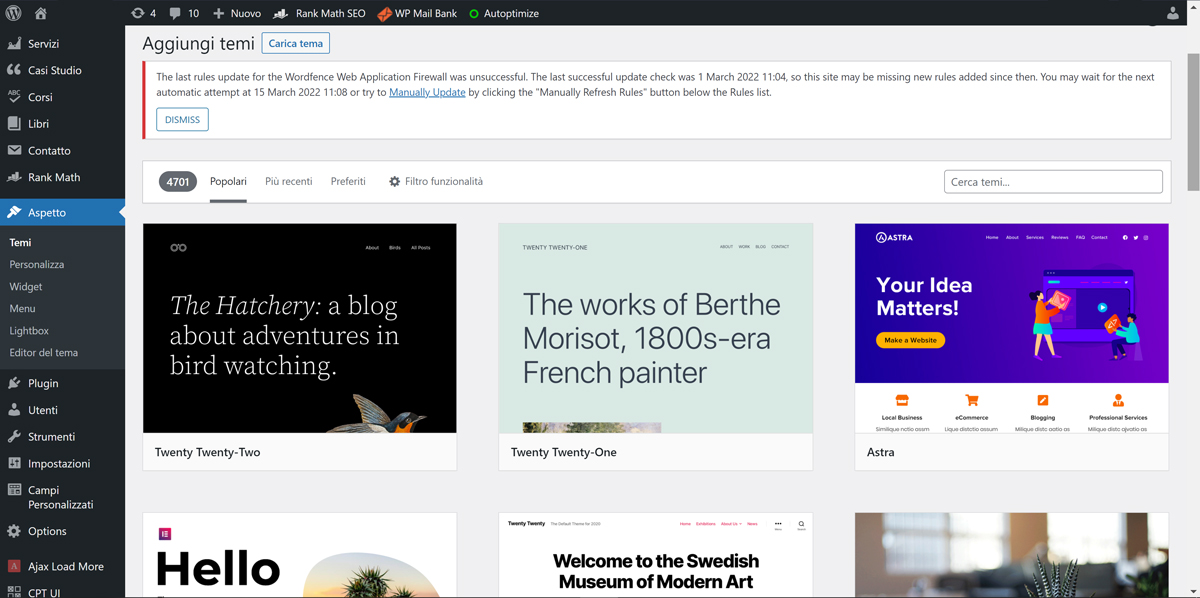This screenshot has height=598, width=1200.
Task: Open the Impostazioni sidebar menu label
Action: point(59,463)
